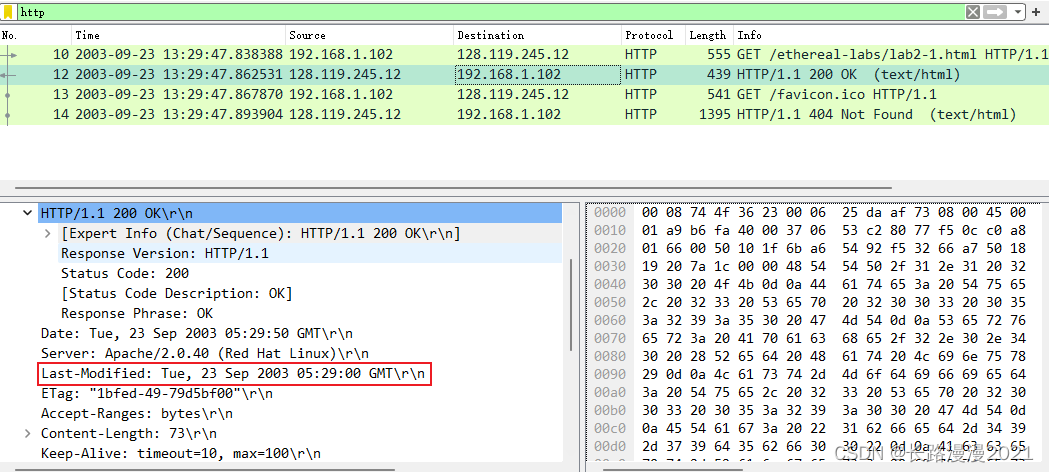Click the display filter bookmark icon
The image size is (1049, 472).
tap(8, 12)
